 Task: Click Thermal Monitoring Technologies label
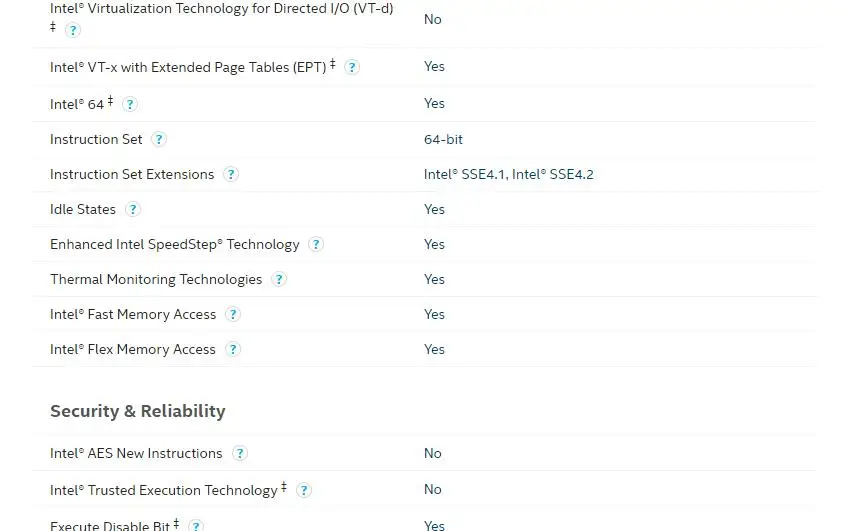point(156,279)
